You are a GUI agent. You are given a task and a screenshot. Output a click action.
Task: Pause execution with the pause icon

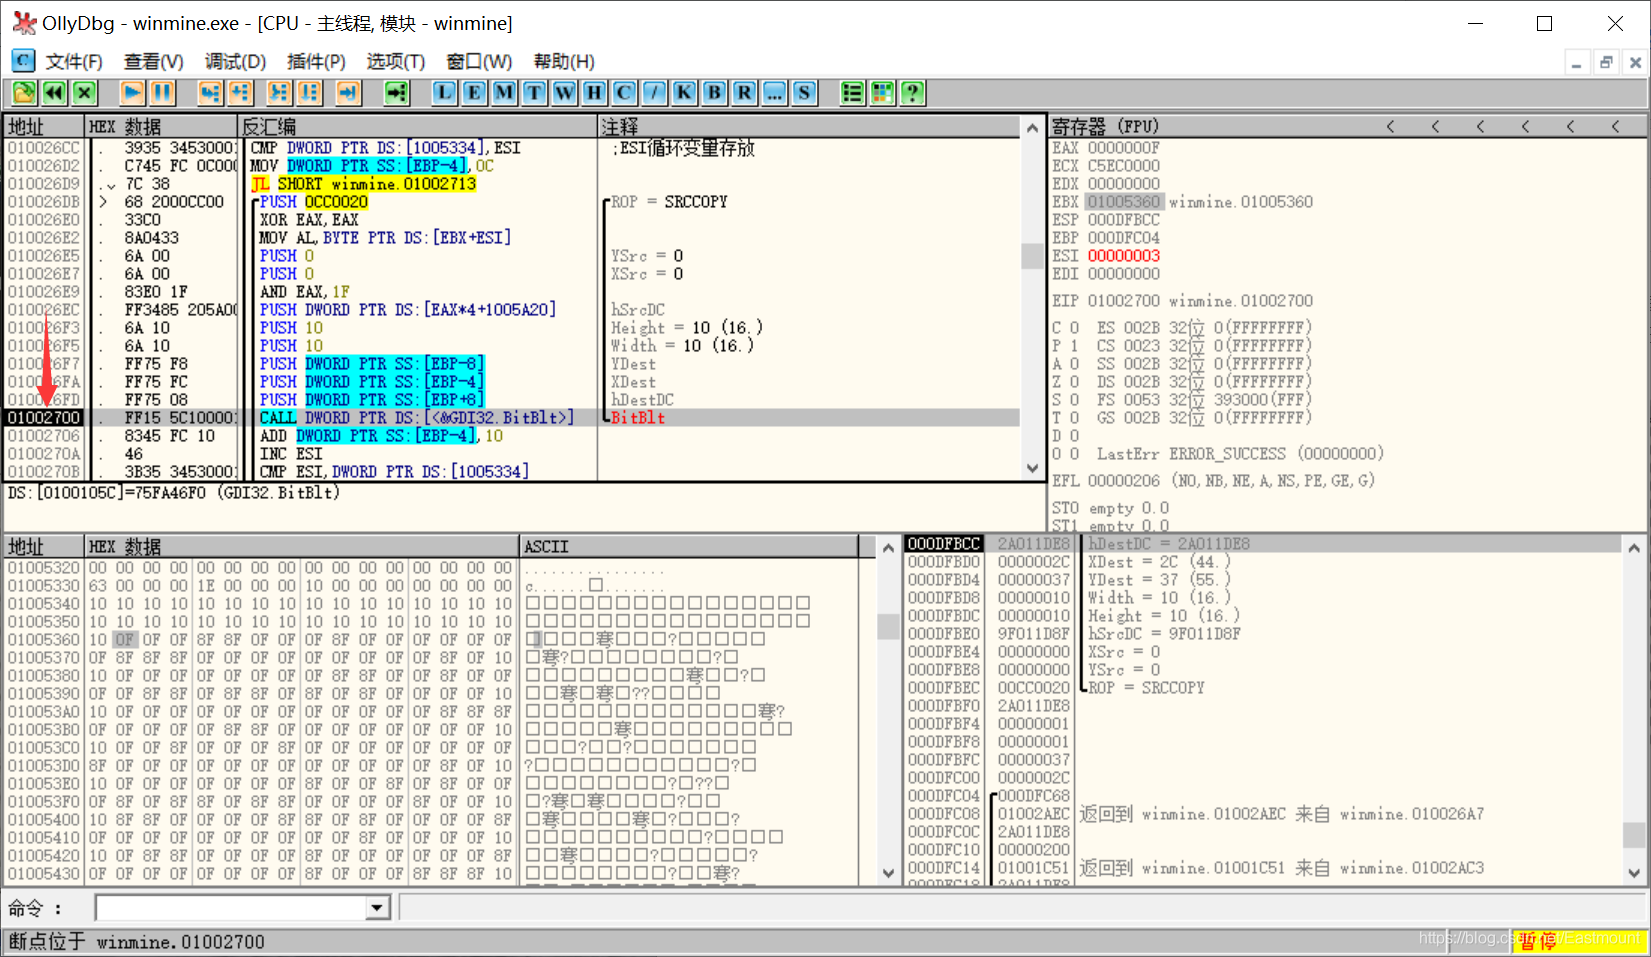(162, 93)
